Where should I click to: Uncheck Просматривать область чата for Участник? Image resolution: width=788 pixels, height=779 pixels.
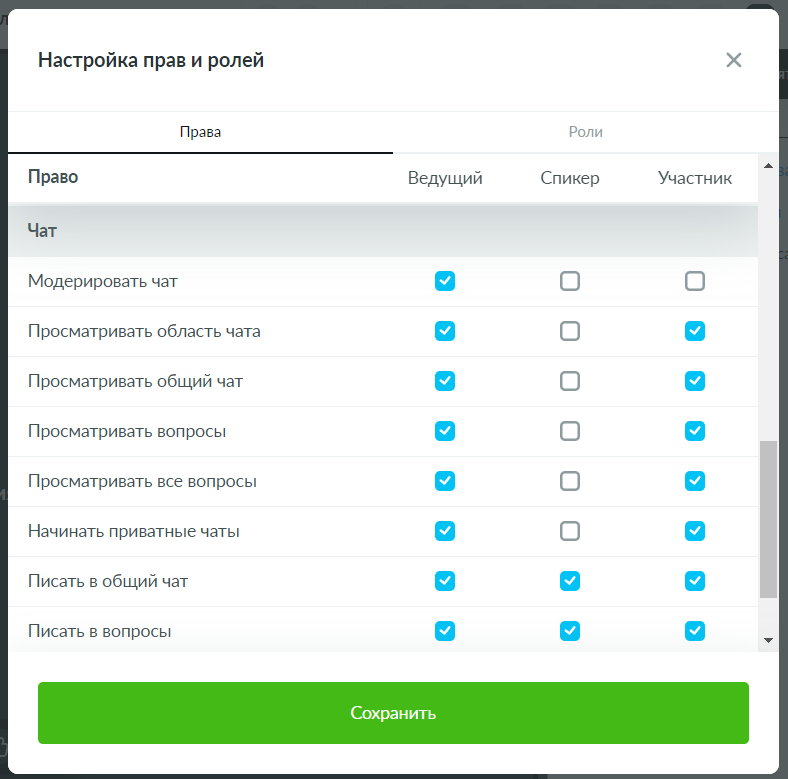695,331
